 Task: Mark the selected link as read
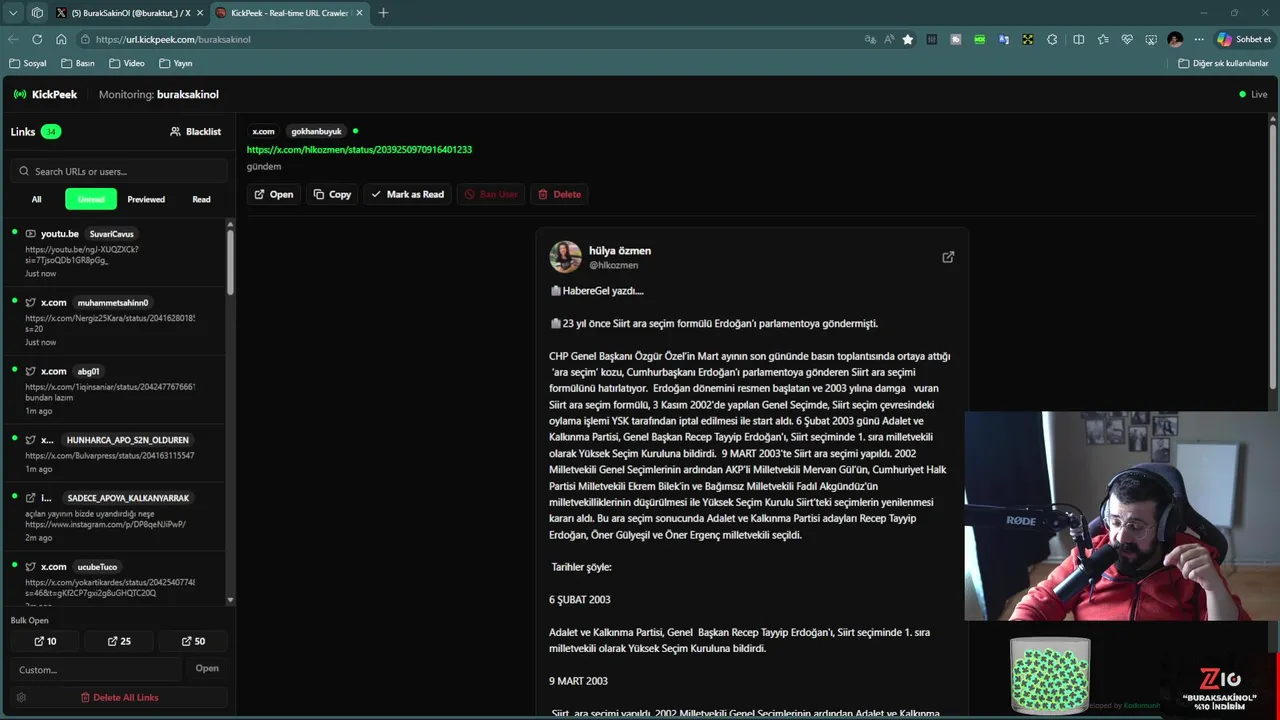coord(407,194)
